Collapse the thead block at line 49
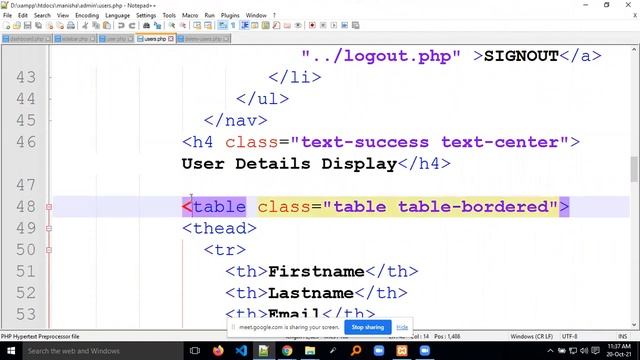640x360 pixels. [x=49, y=229]
